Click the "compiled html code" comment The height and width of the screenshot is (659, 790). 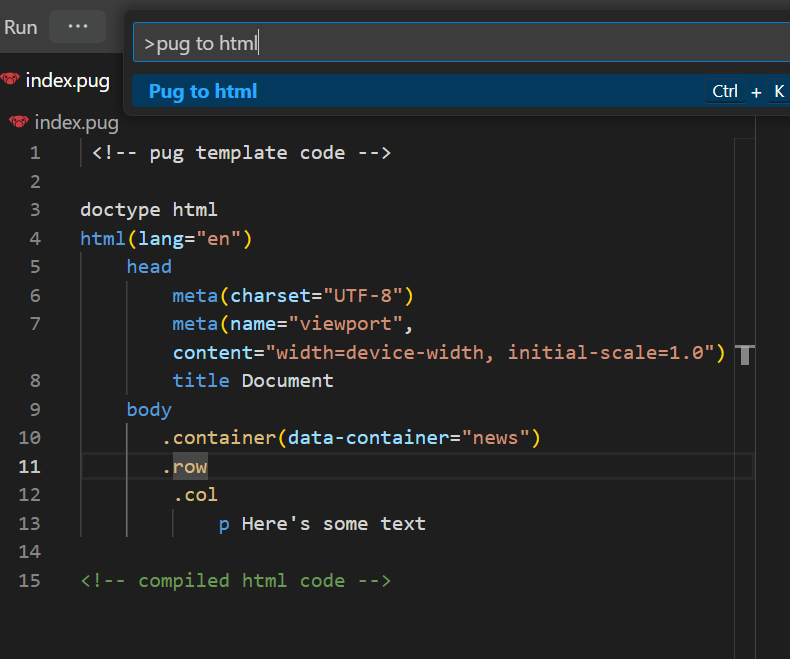click(x=236, y=581)
